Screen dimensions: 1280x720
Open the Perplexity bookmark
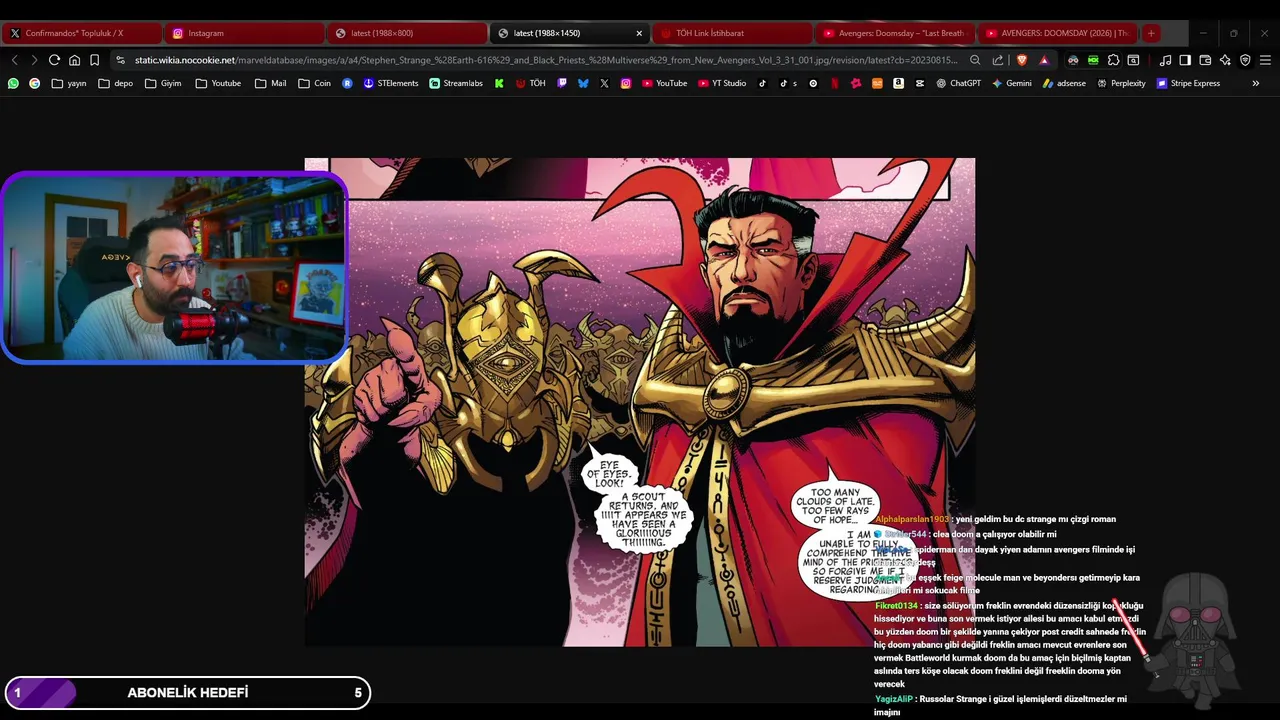click(x=1121, y=83)
